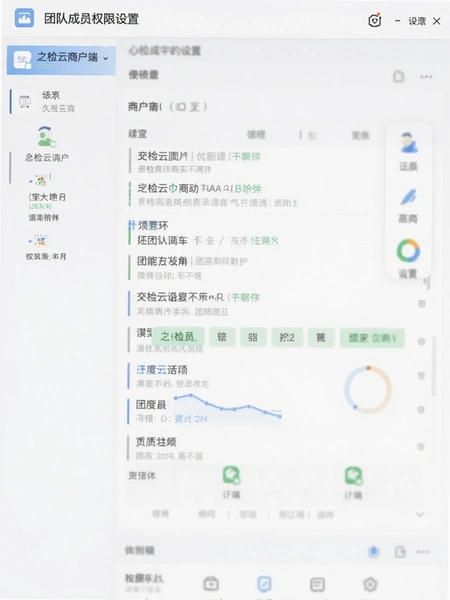Click the 之检员 green tag
This screenshot has height=600, width=450.
click(x=178, y=337)
